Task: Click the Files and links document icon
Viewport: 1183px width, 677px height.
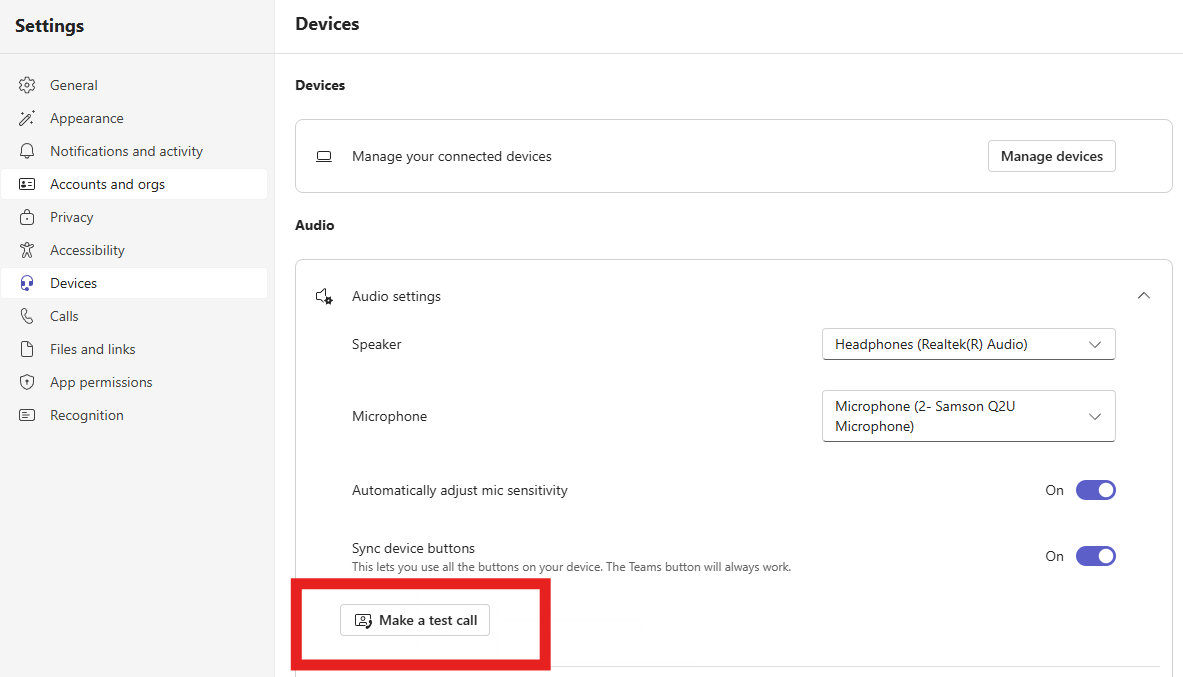Action: 28,349
